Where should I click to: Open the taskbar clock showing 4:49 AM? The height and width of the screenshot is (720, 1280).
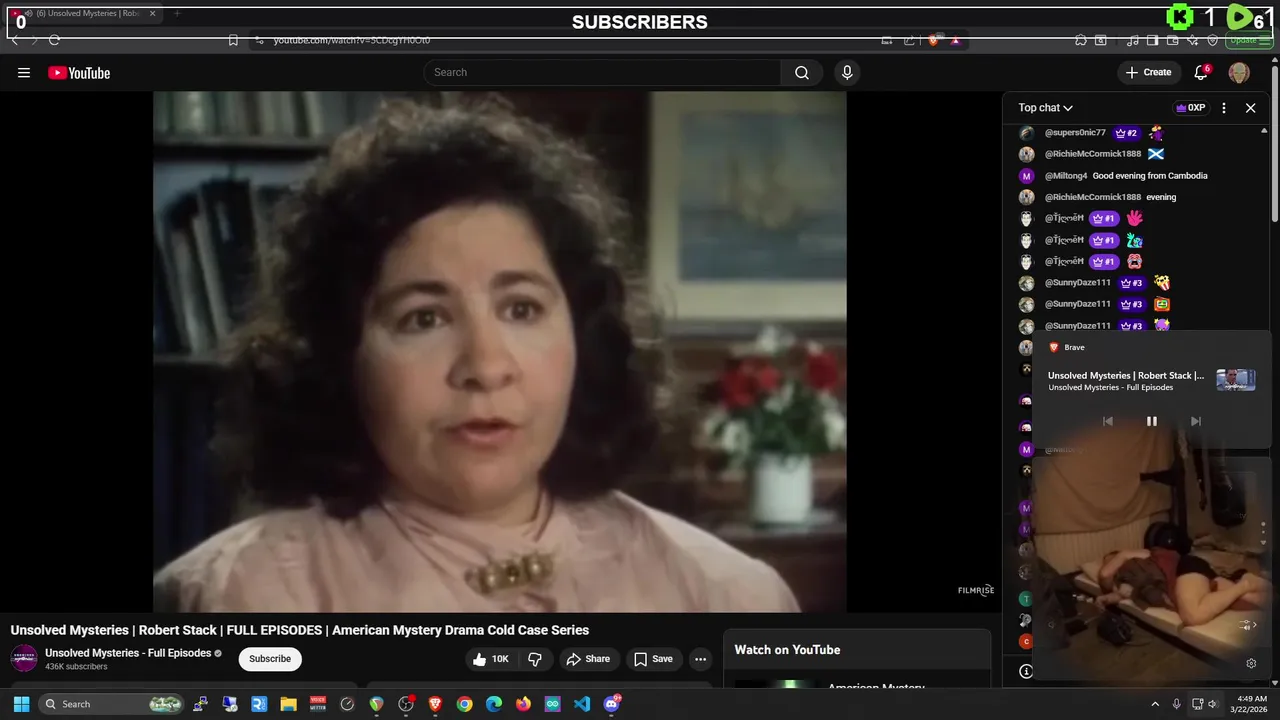coord(1251,704)
